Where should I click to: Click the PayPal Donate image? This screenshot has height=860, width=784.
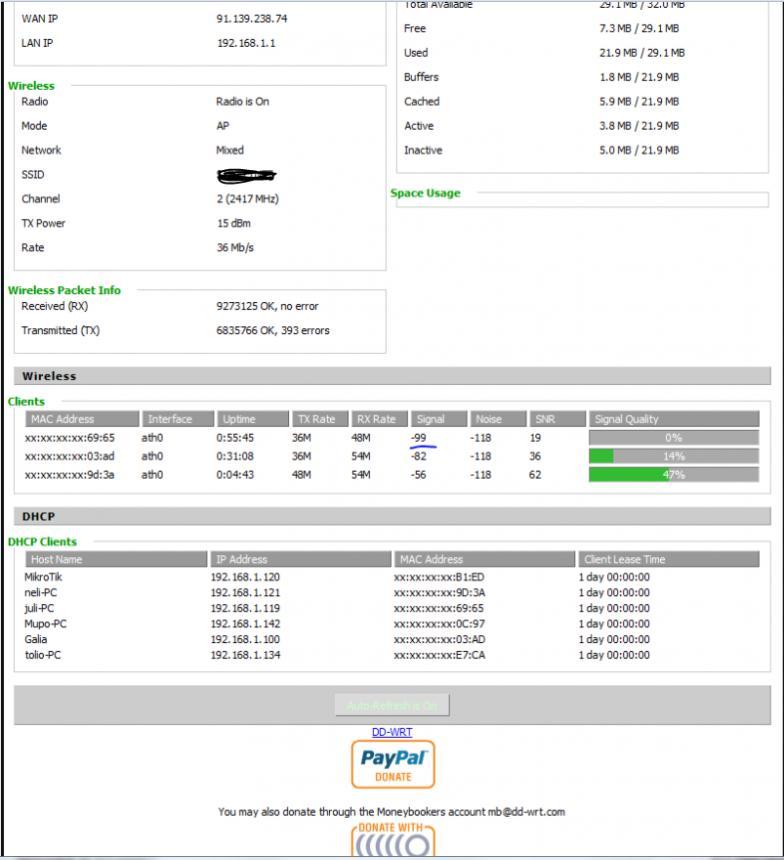(x=392, y=764)
